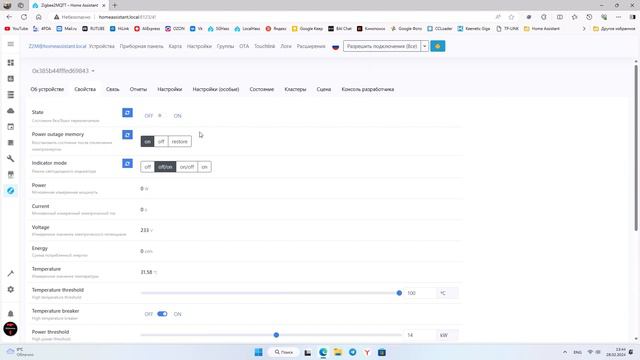Add page to favorites star

coord(511,17)
